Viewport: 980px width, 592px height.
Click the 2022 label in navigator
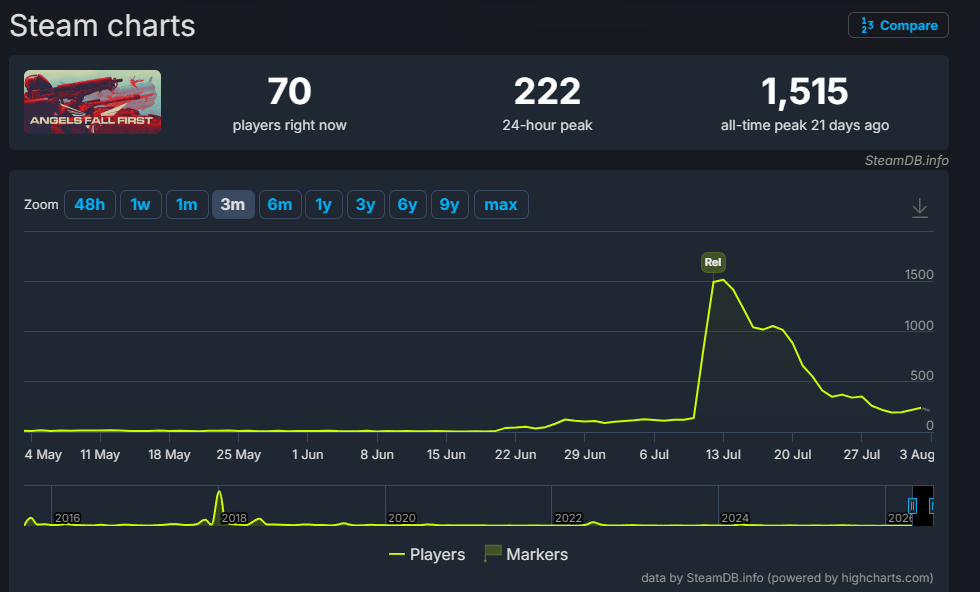[x=568, y=518]
